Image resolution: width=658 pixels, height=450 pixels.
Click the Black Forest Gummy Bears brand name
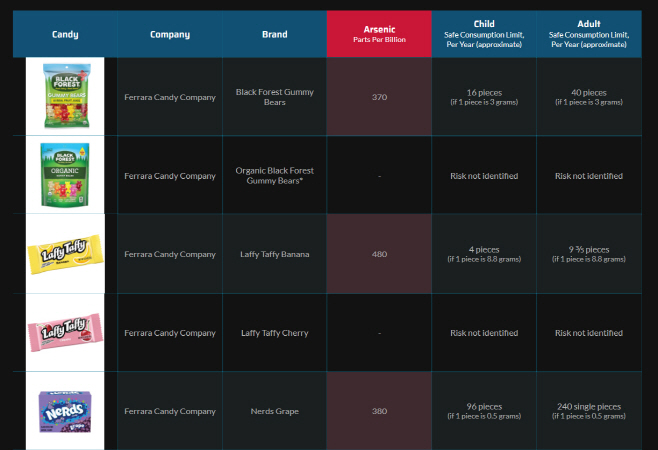[x=274, y=97]
